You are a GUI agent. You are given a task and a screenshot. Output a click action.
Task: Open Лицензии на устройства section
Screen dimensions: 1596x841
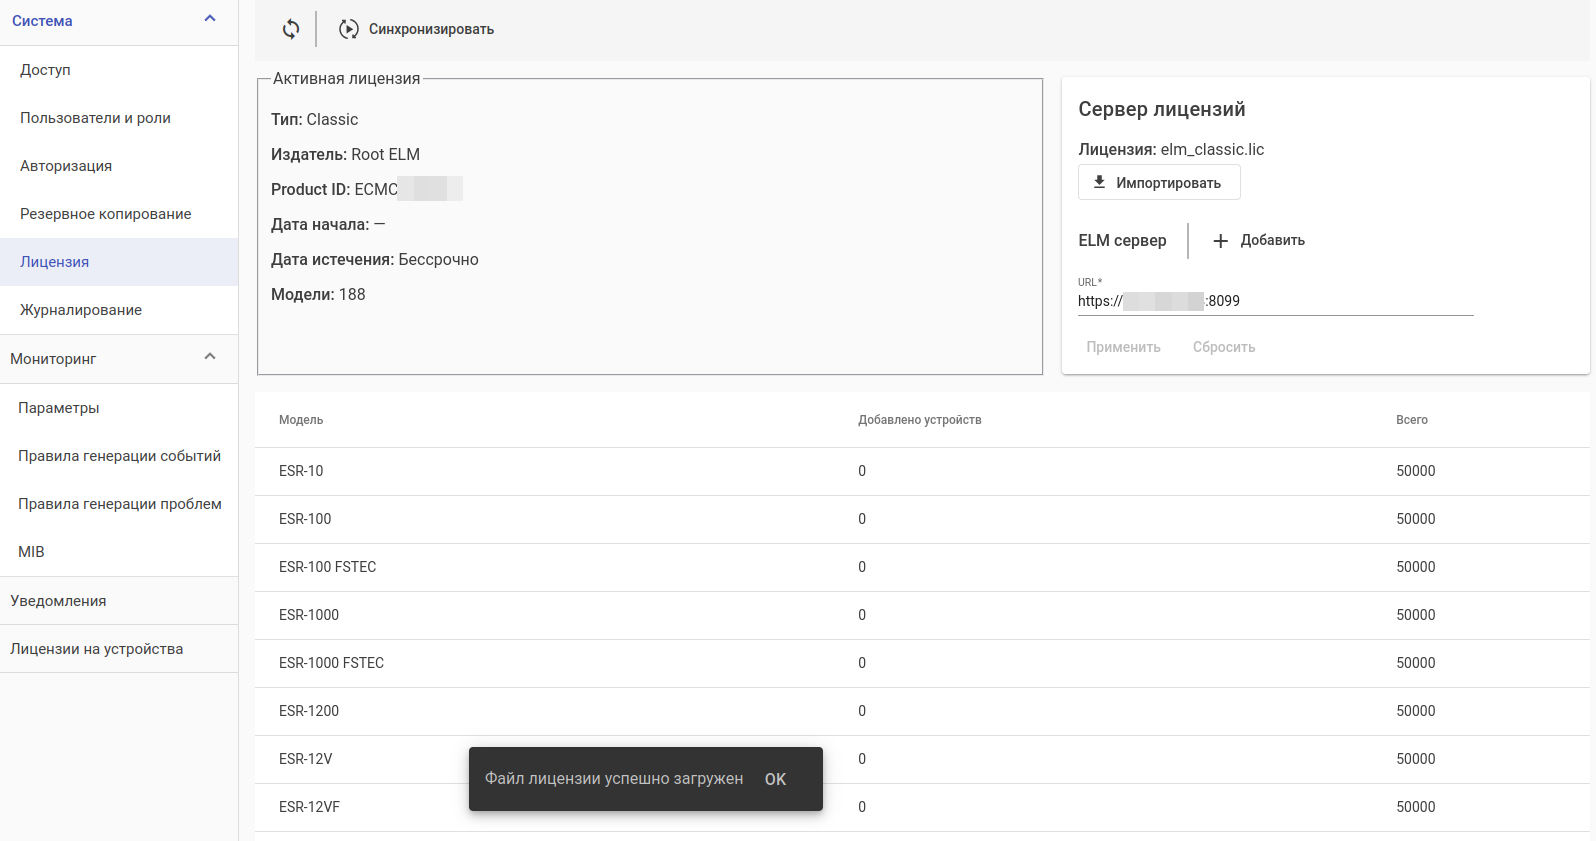pos(96,649)
